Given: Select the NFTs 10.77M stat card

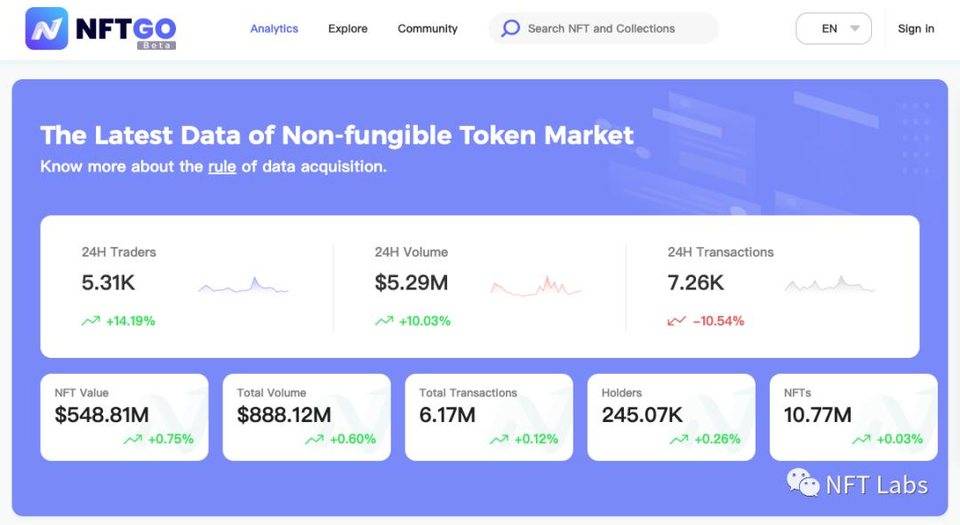Looking at the screenshot, I should click(x=853, y=417).
